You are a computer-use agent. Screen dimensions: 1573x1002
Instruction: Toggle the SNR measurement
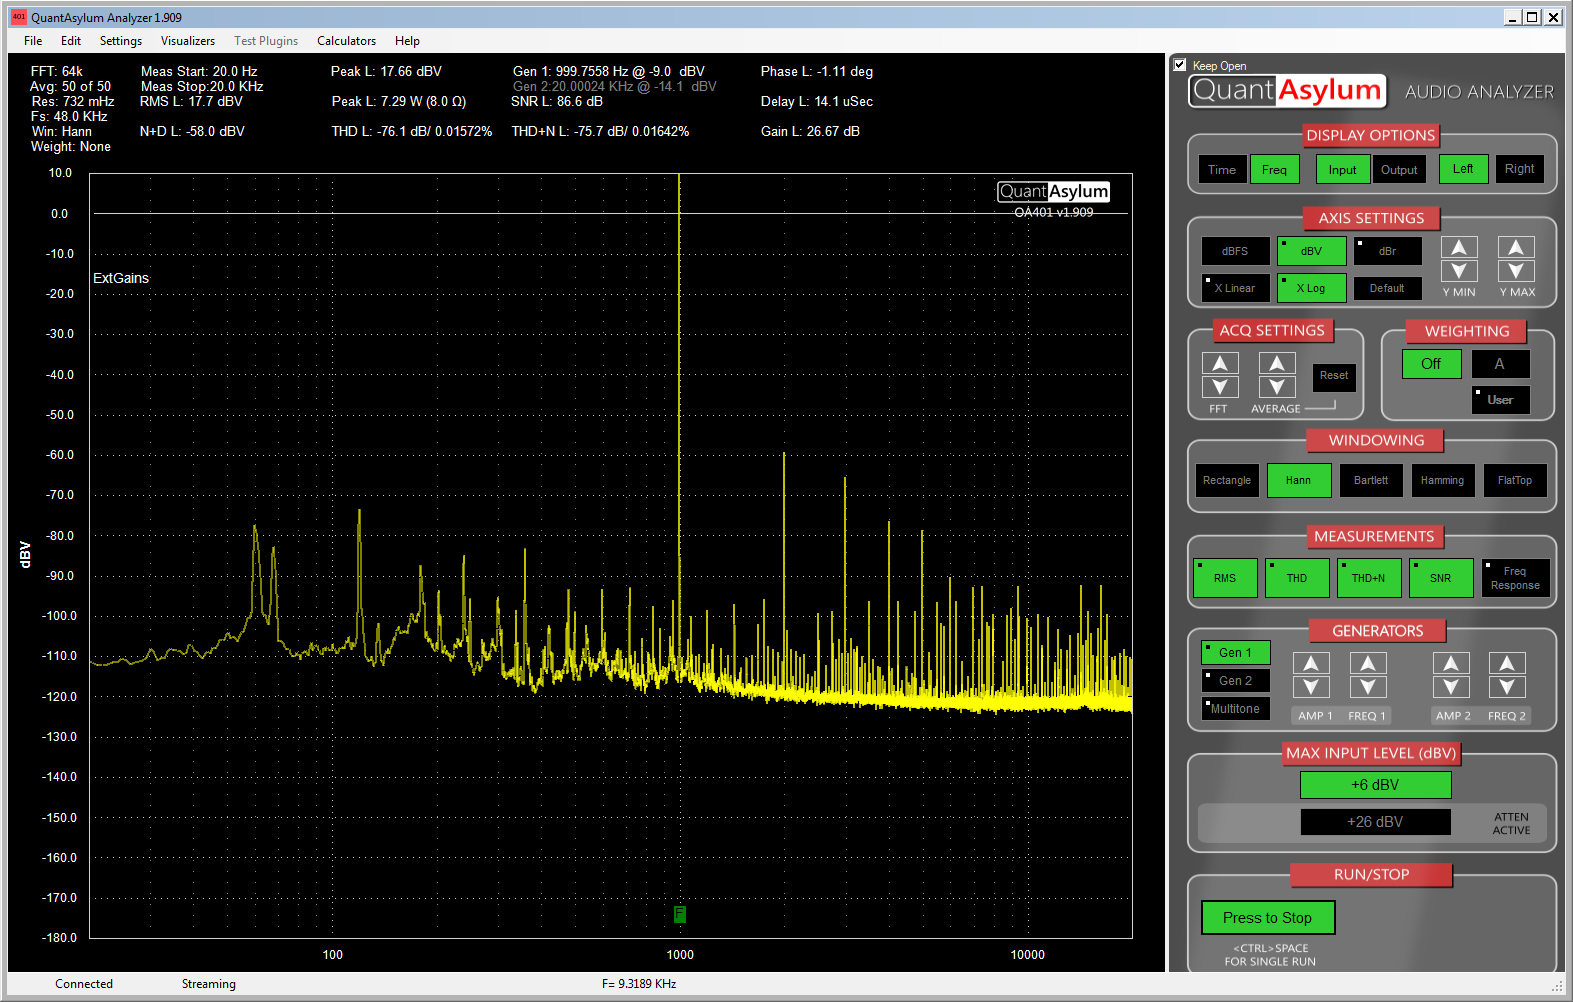click(1441, 578)
